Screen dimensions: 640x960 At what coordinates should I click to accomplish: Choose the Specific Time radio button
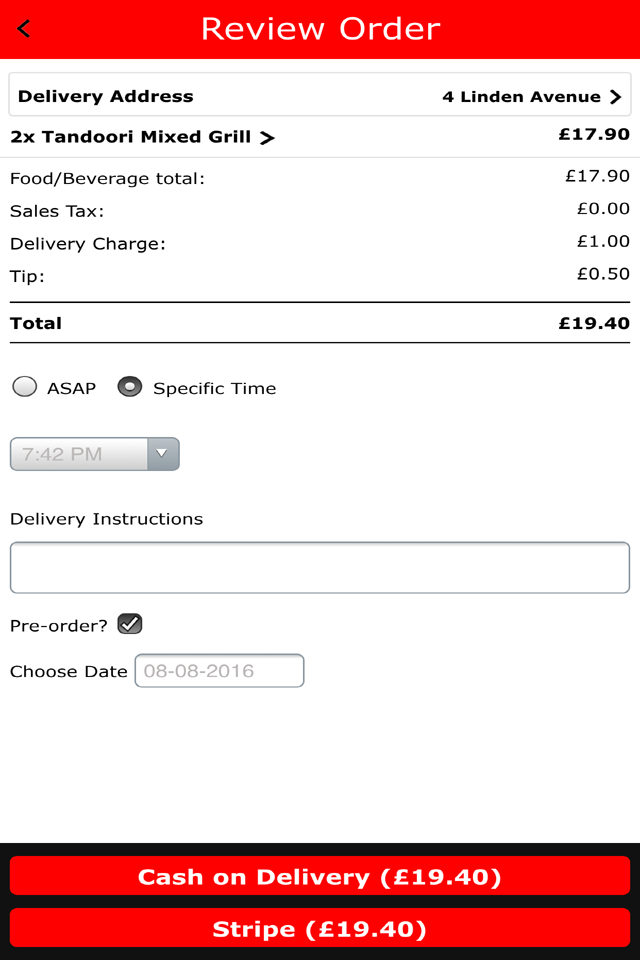pyautogui.click(x=130, y=387)
